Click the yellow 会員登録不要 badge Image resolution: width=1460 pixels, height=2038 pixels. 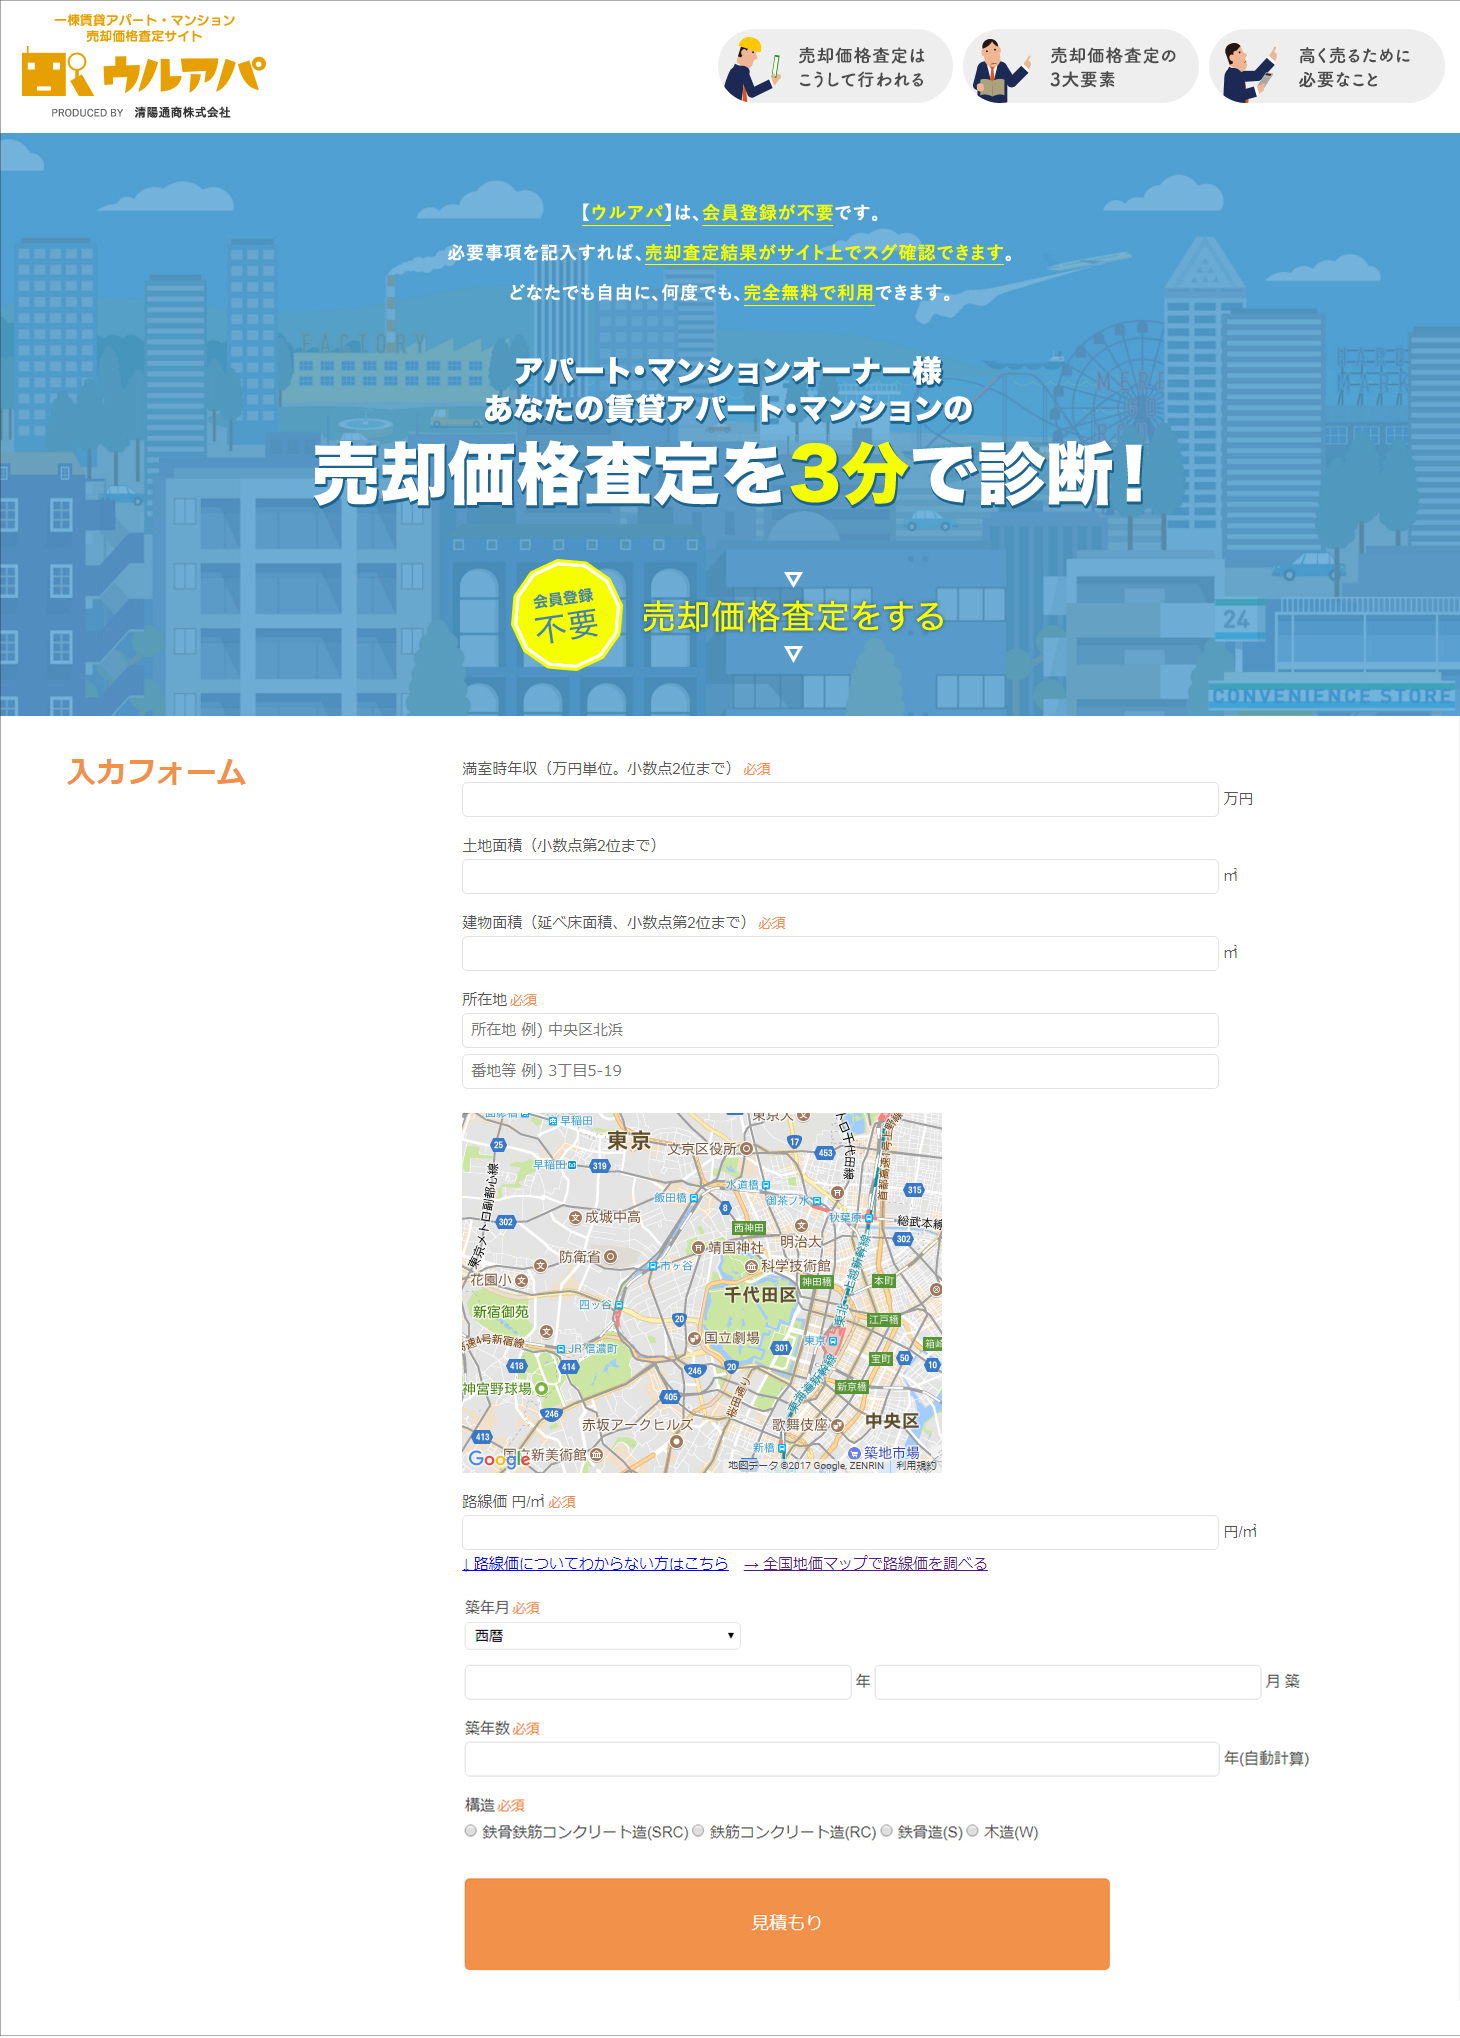566,615
